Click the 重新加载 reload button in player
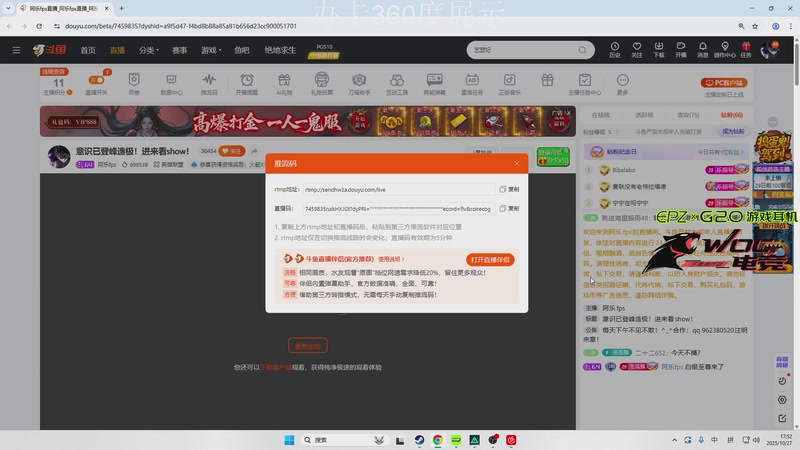 coord(308,346)
